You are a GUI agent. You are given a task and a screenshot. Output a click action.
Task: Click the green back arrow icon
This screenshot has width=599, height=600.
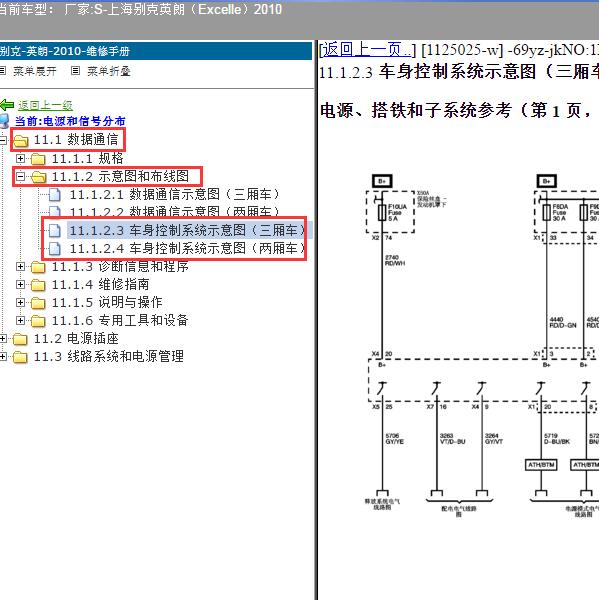[7, 104]
